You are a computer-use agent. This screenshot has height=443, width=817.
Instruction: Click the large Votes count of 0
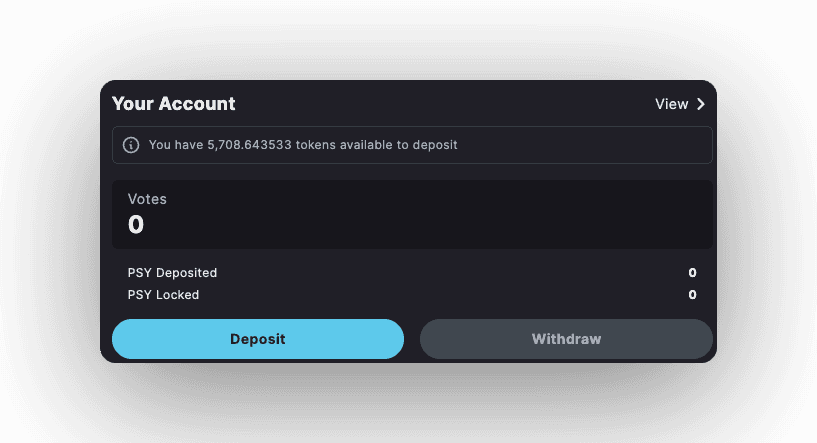point(136,225)
